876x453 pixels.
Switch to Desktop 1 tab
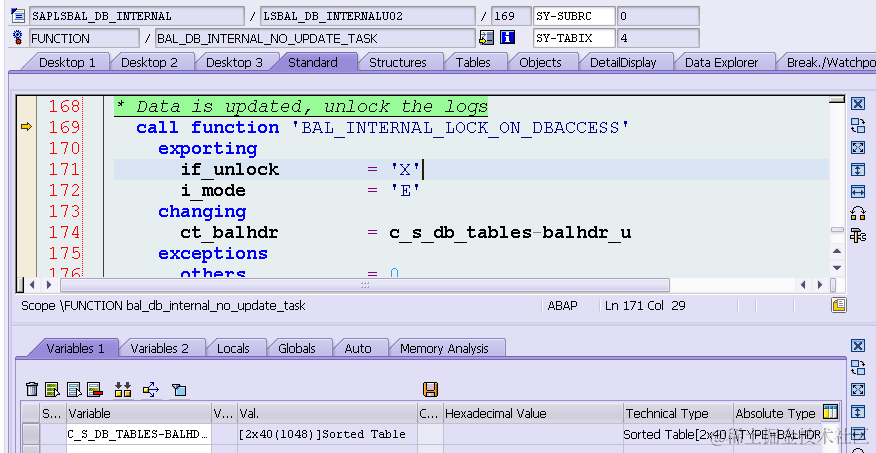[67, 63]
